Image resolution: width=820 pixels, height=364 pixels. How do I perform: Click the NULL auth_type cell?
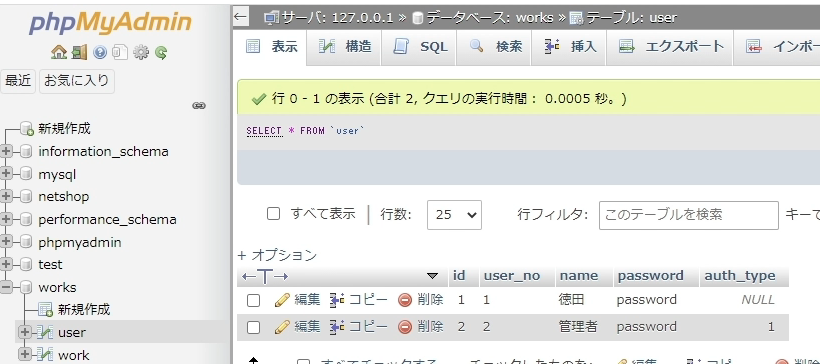tap(758, 300)
